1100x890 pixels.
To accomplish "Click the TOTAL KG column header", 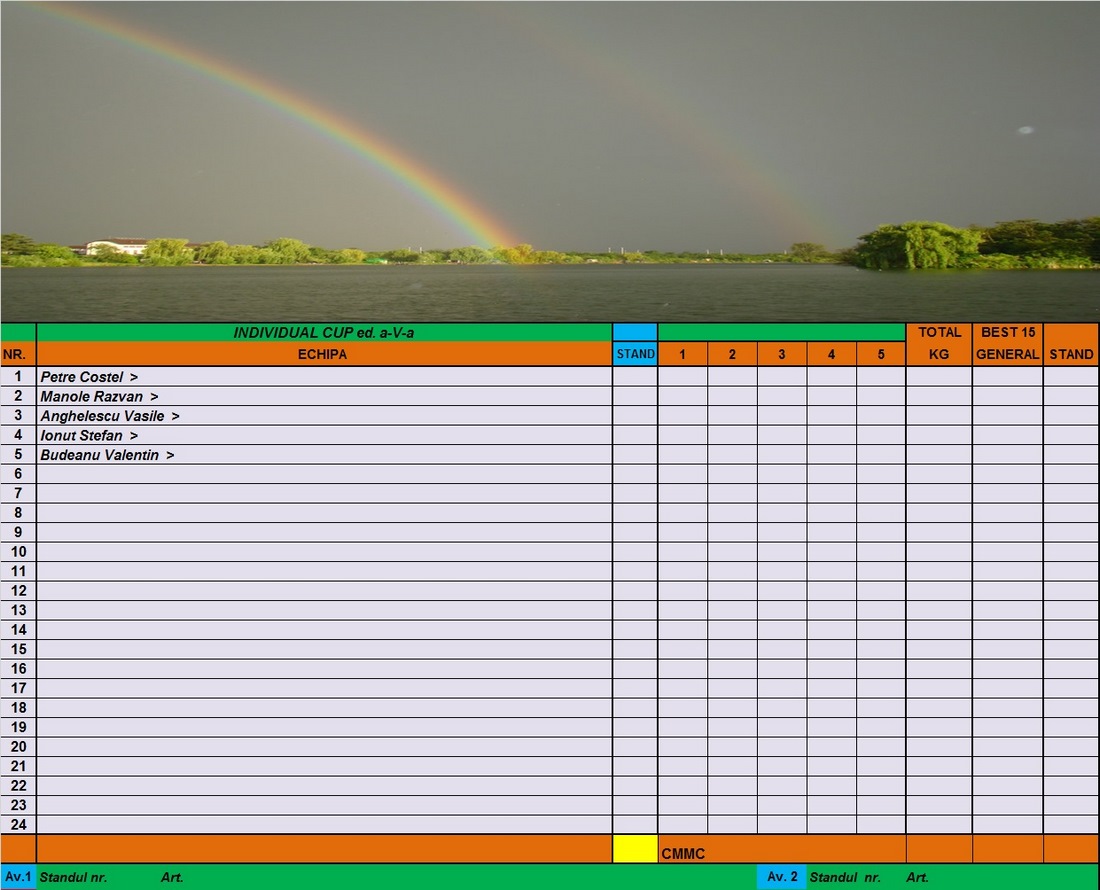I will (939, 343).
